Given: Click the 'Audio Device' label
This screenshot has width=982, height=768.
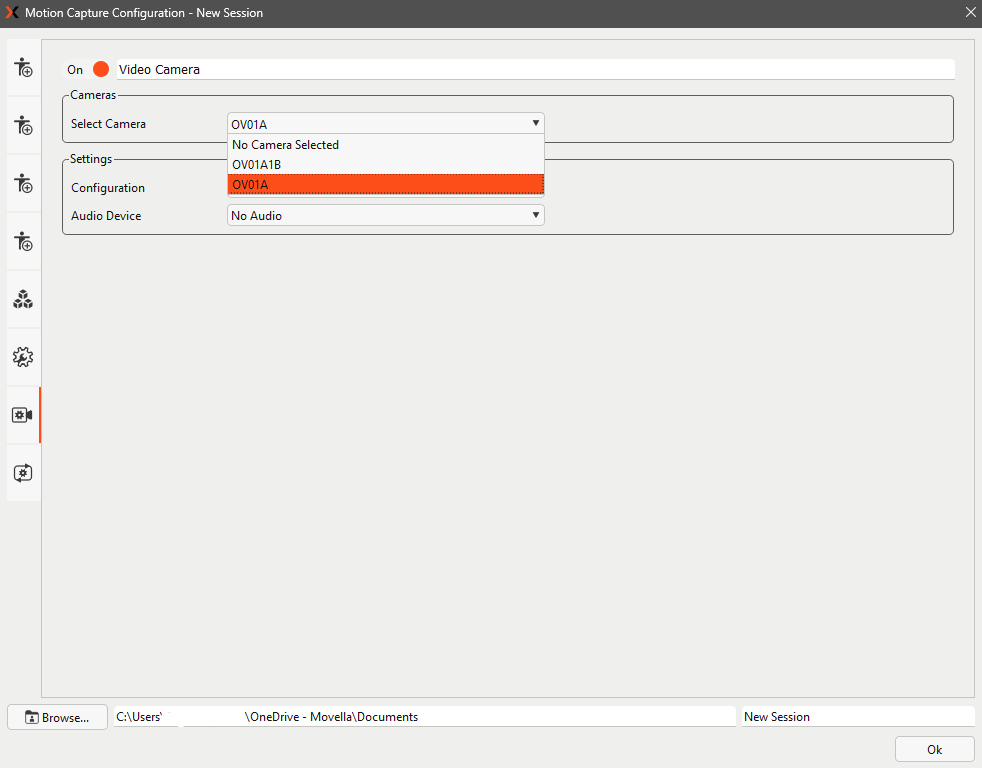Looking at the screenshot, I should click(x=106, y=215).
